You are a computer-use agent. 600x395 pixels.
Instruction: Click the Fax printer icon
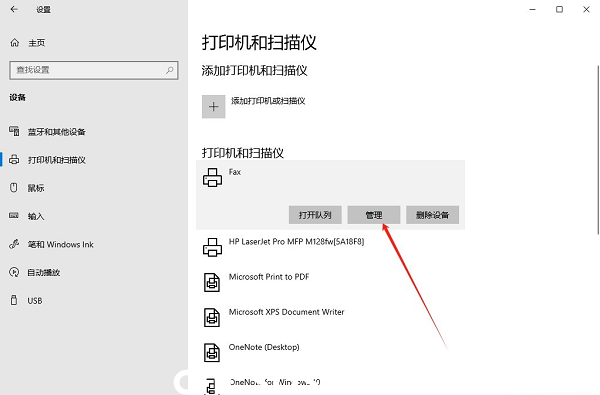[x=212, y=178]
